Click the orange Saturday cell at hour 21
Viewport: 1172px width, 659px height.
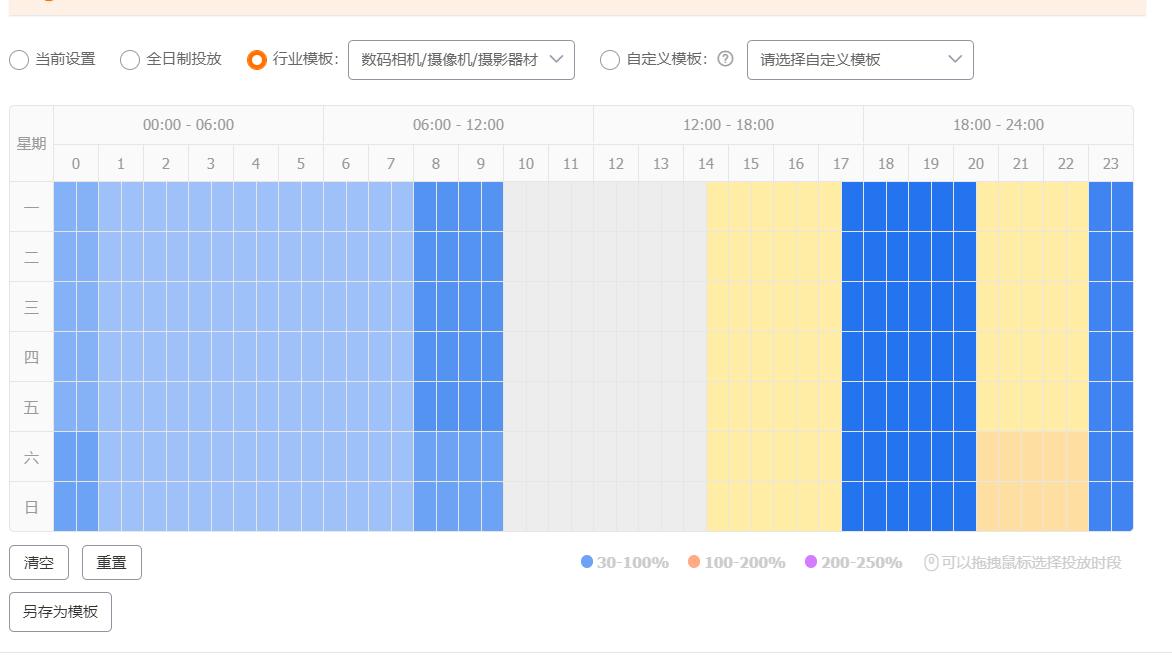pos(1020,456)
